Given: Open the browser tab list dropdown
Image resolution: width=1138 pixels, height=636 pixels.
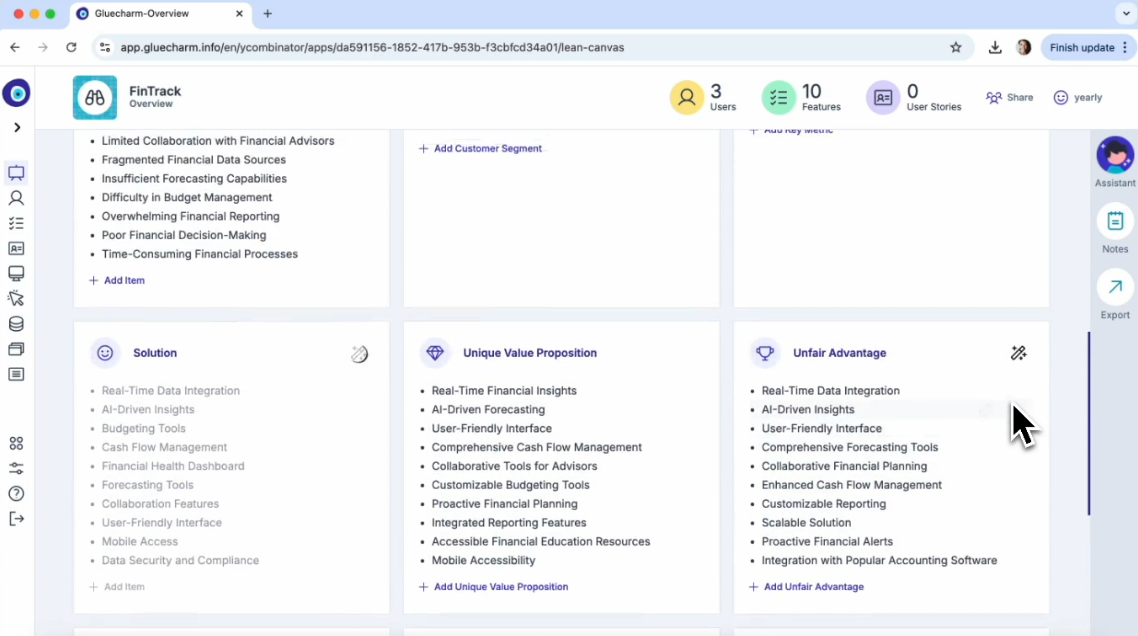Looking at the screenshot, I should [x=1122, y=14].
